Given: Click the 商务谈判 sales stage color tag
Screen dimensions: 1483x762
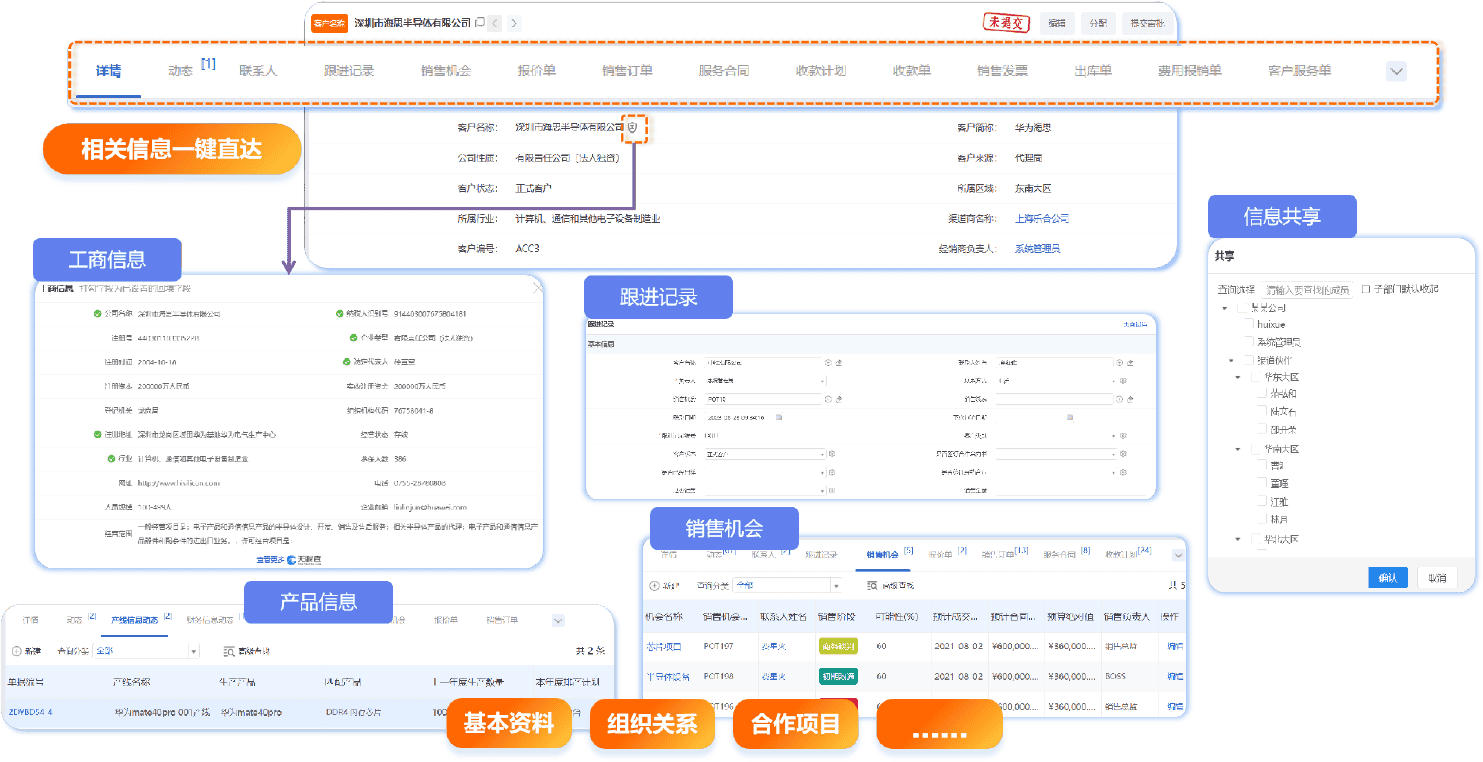Looking at the screenshot, I should click(837, 647).
